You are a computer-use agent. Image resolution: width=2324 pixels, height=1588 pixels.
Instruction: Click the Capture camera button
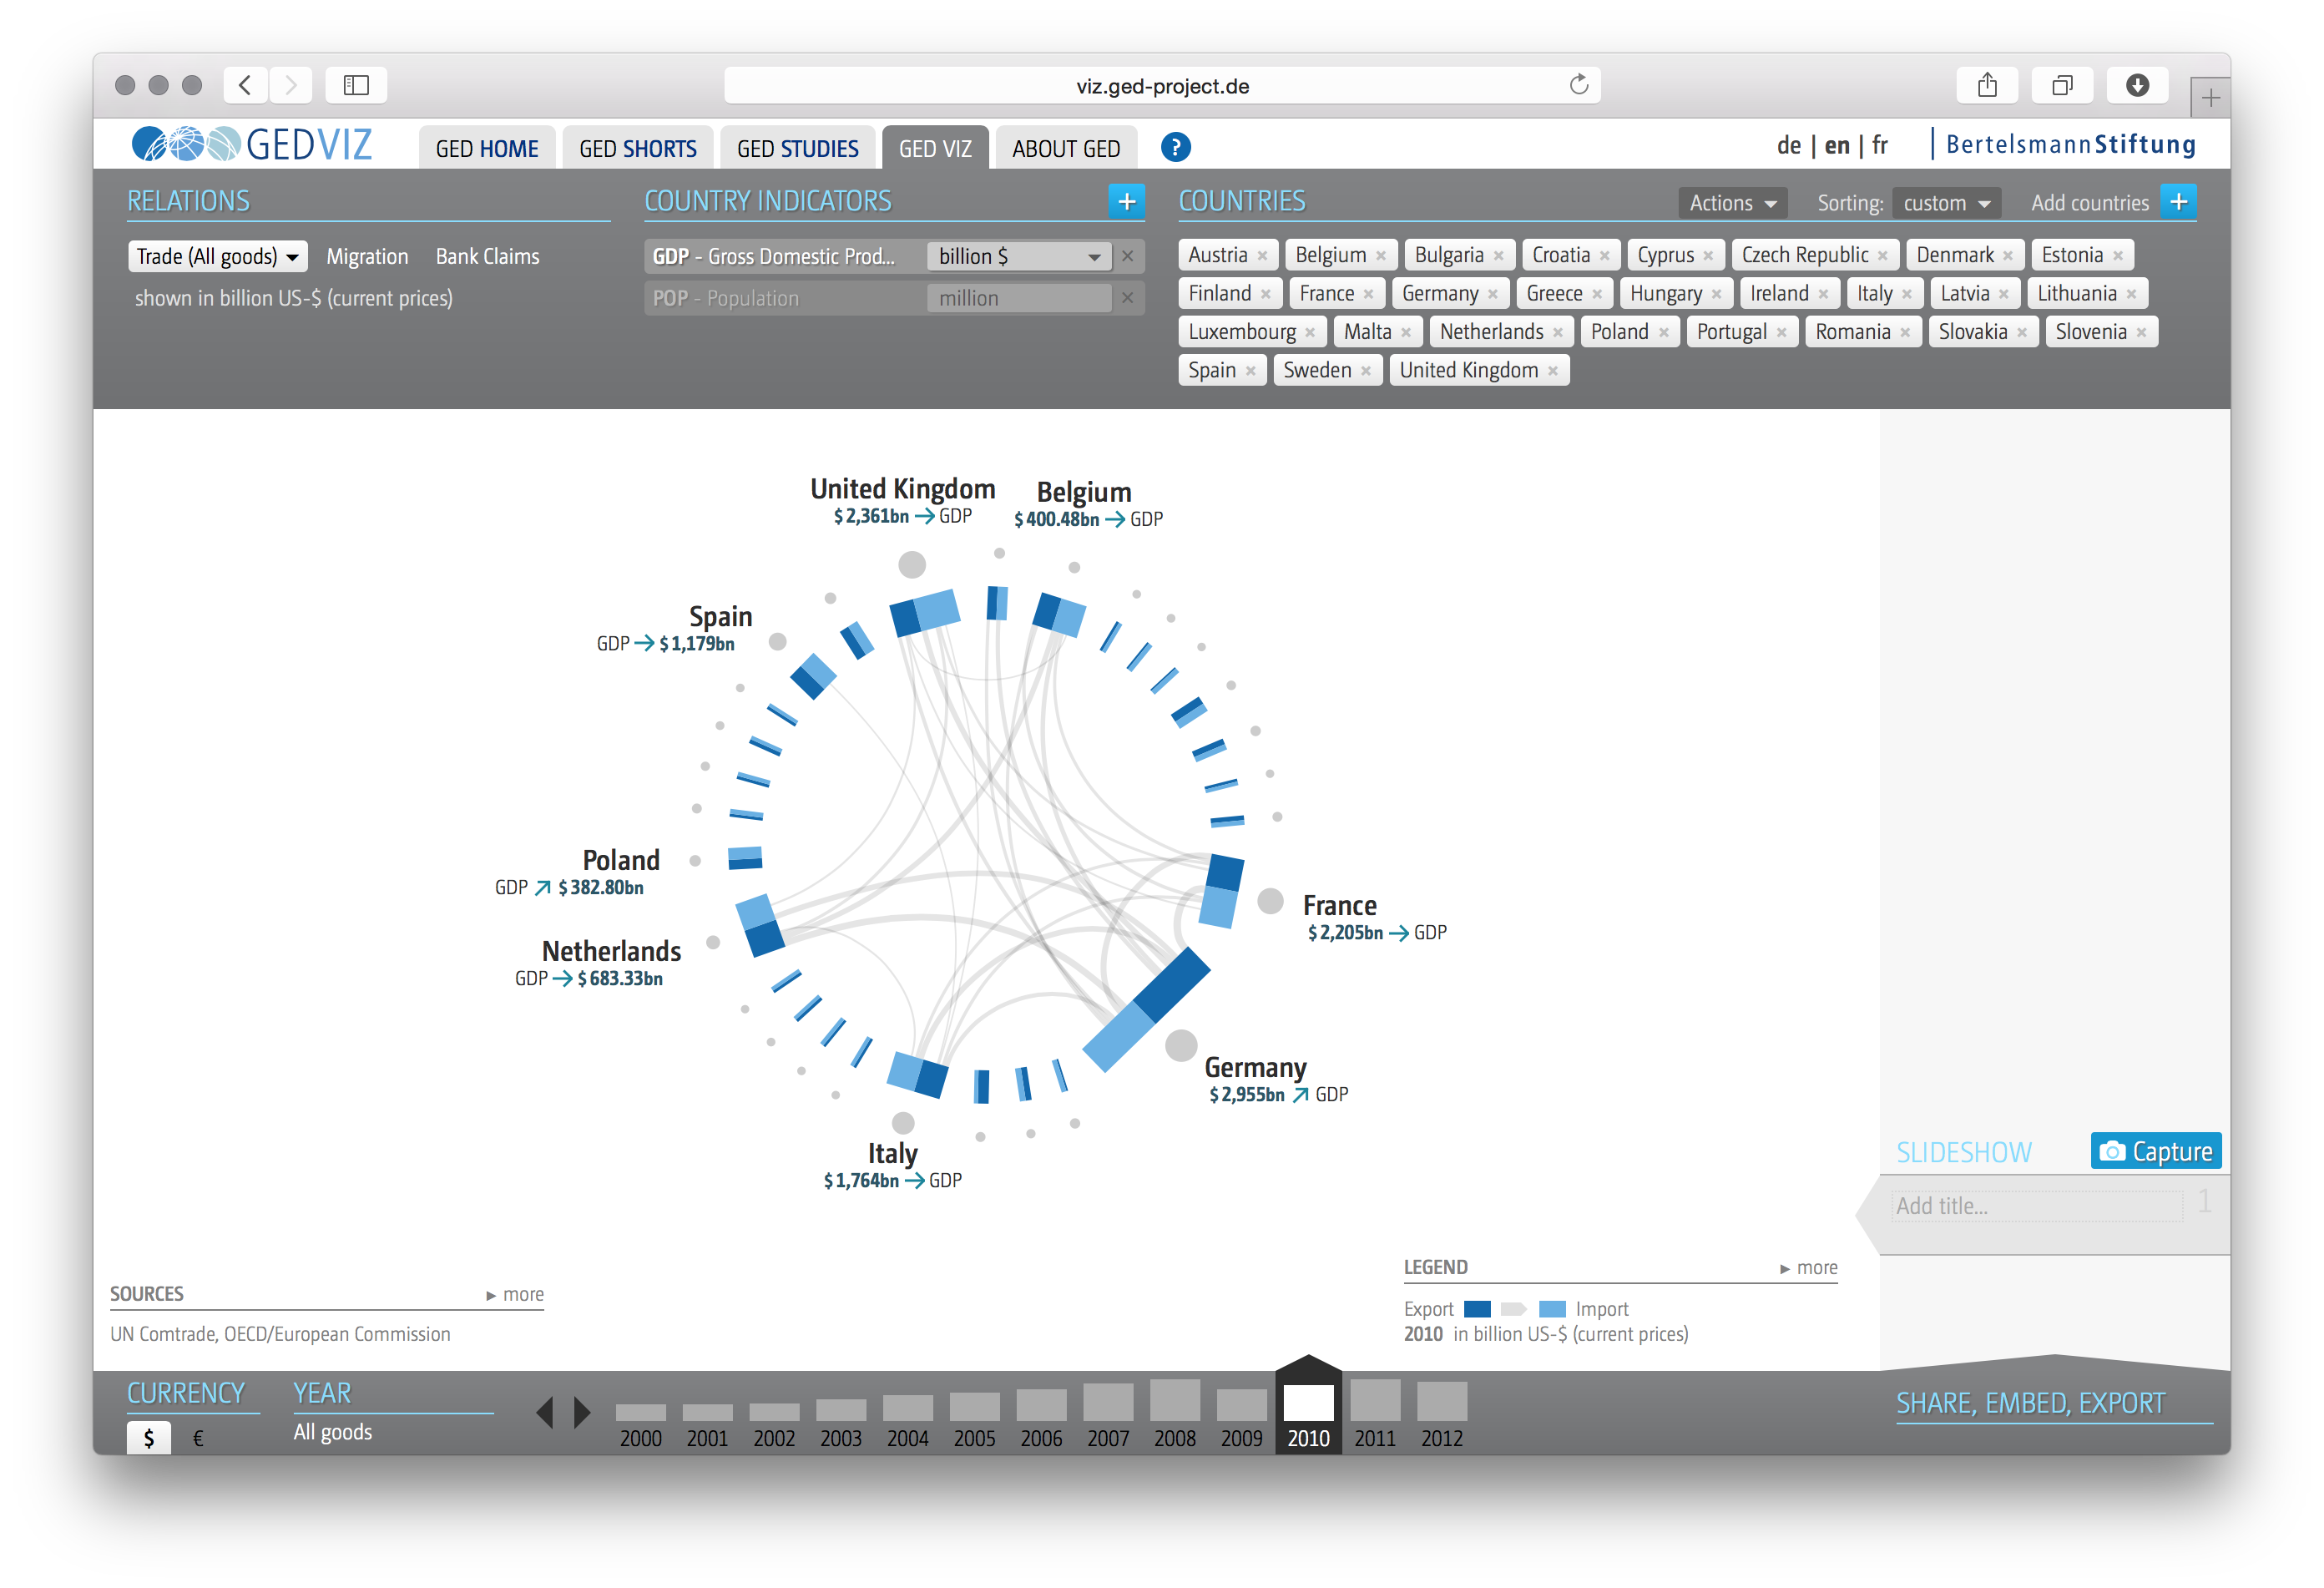click(2155, 1151)
